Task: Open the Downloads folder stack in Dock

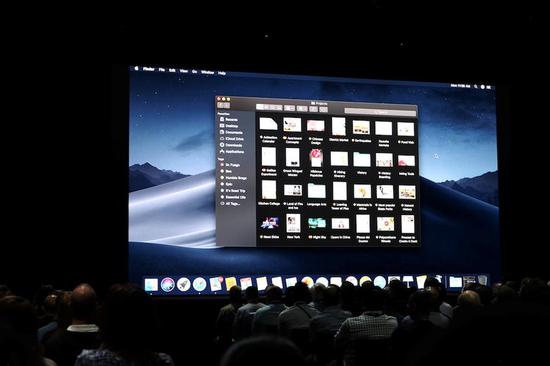Action: tap(455, 281)
